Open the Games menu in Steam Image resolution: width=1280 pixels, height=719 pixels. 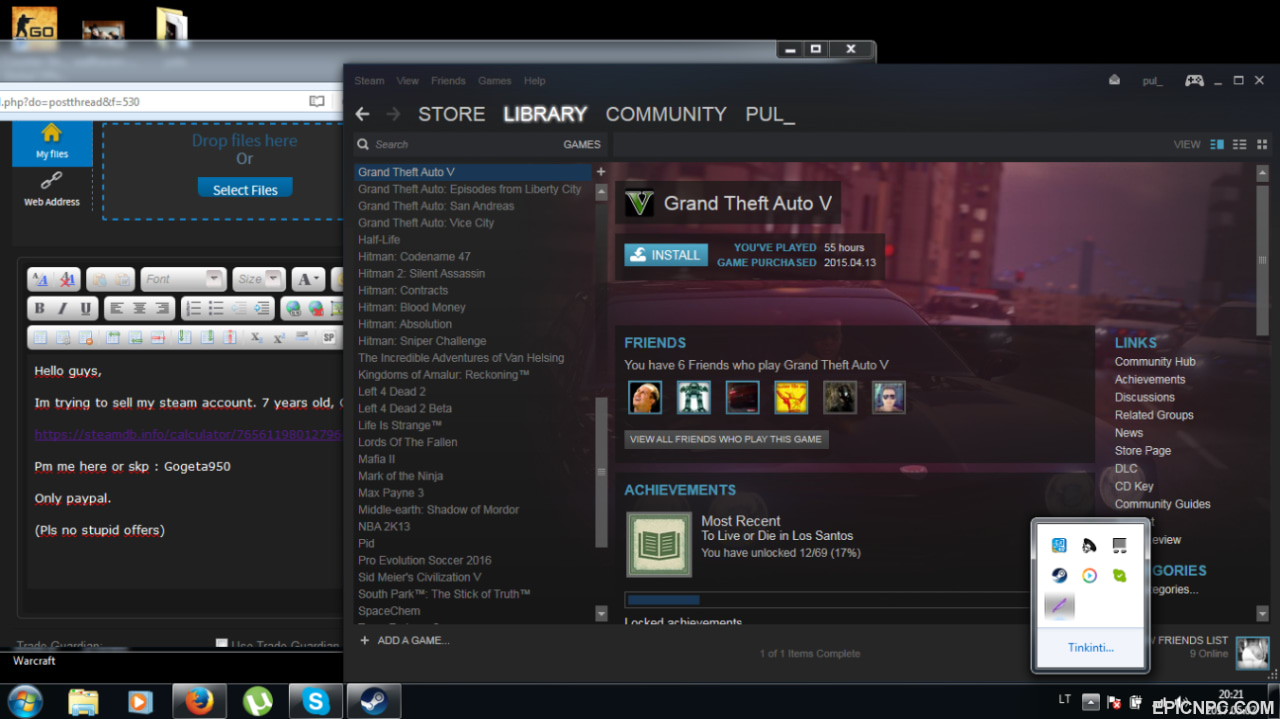click(494, 81)
